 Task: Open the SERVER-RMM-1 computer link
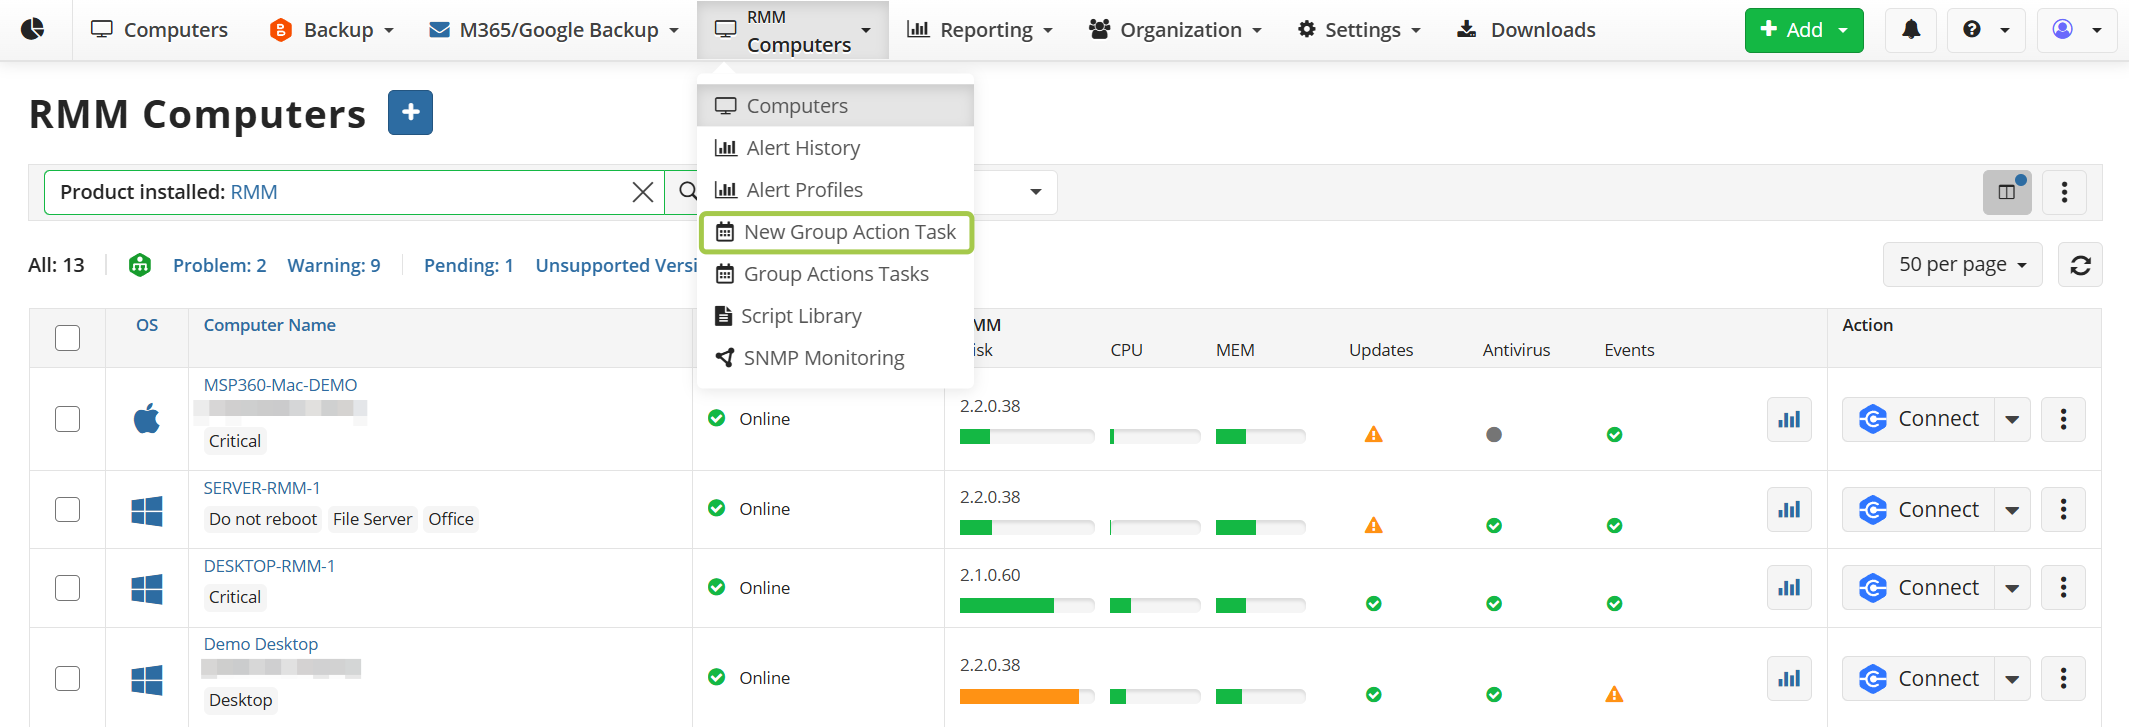click(x=262, y=488)
